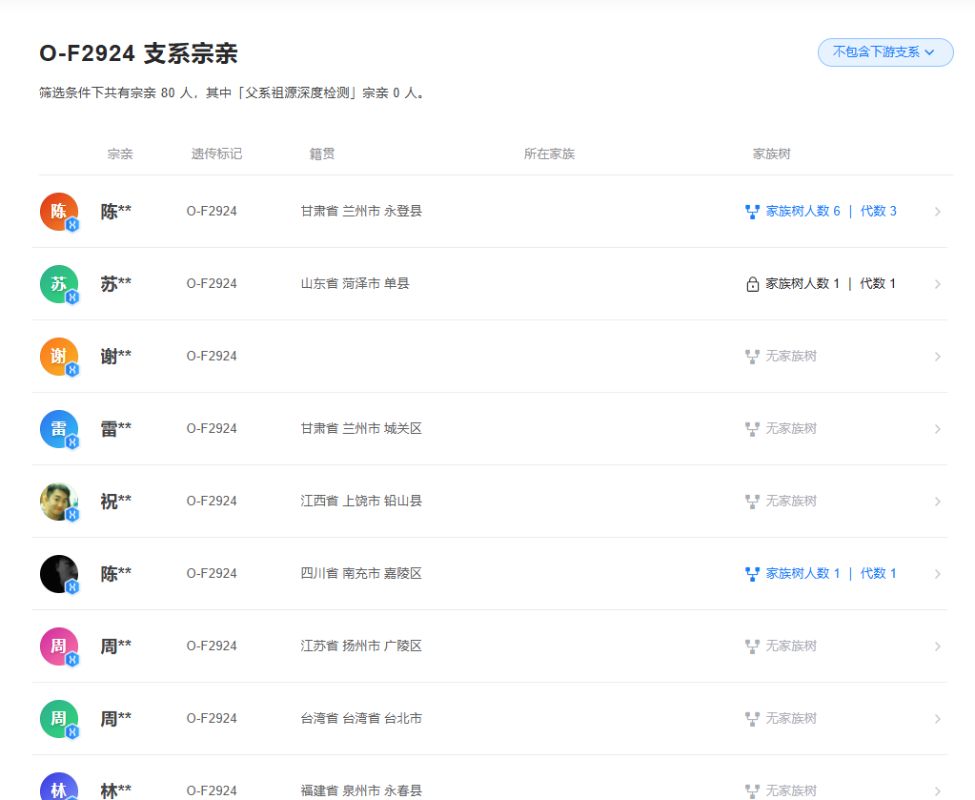
Task: Click the 遗传标记 column header
Action: pos(216,154)
